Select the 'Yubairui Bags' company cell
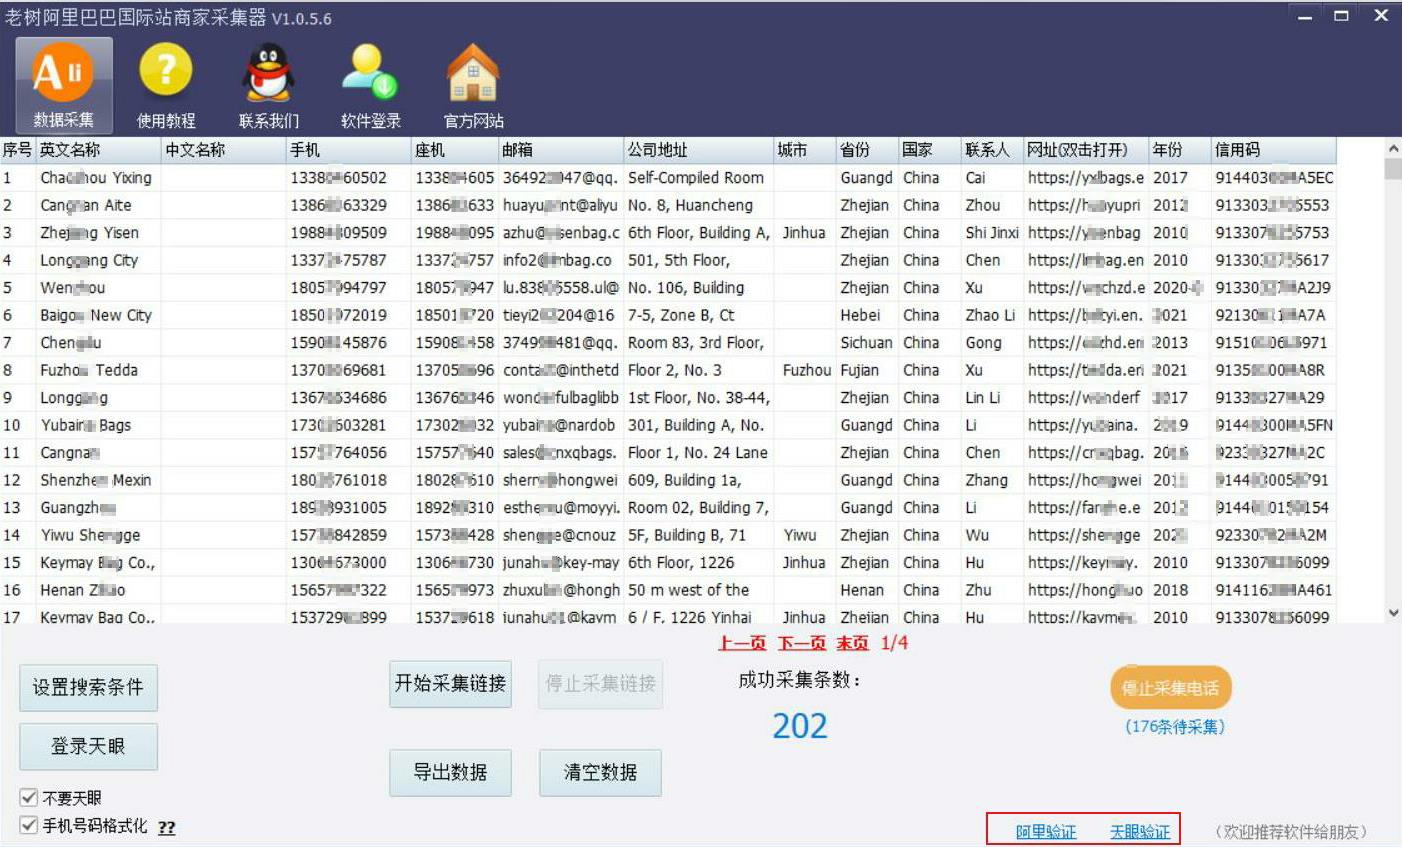Viewport: 1402px width, 847px height. 99,425
